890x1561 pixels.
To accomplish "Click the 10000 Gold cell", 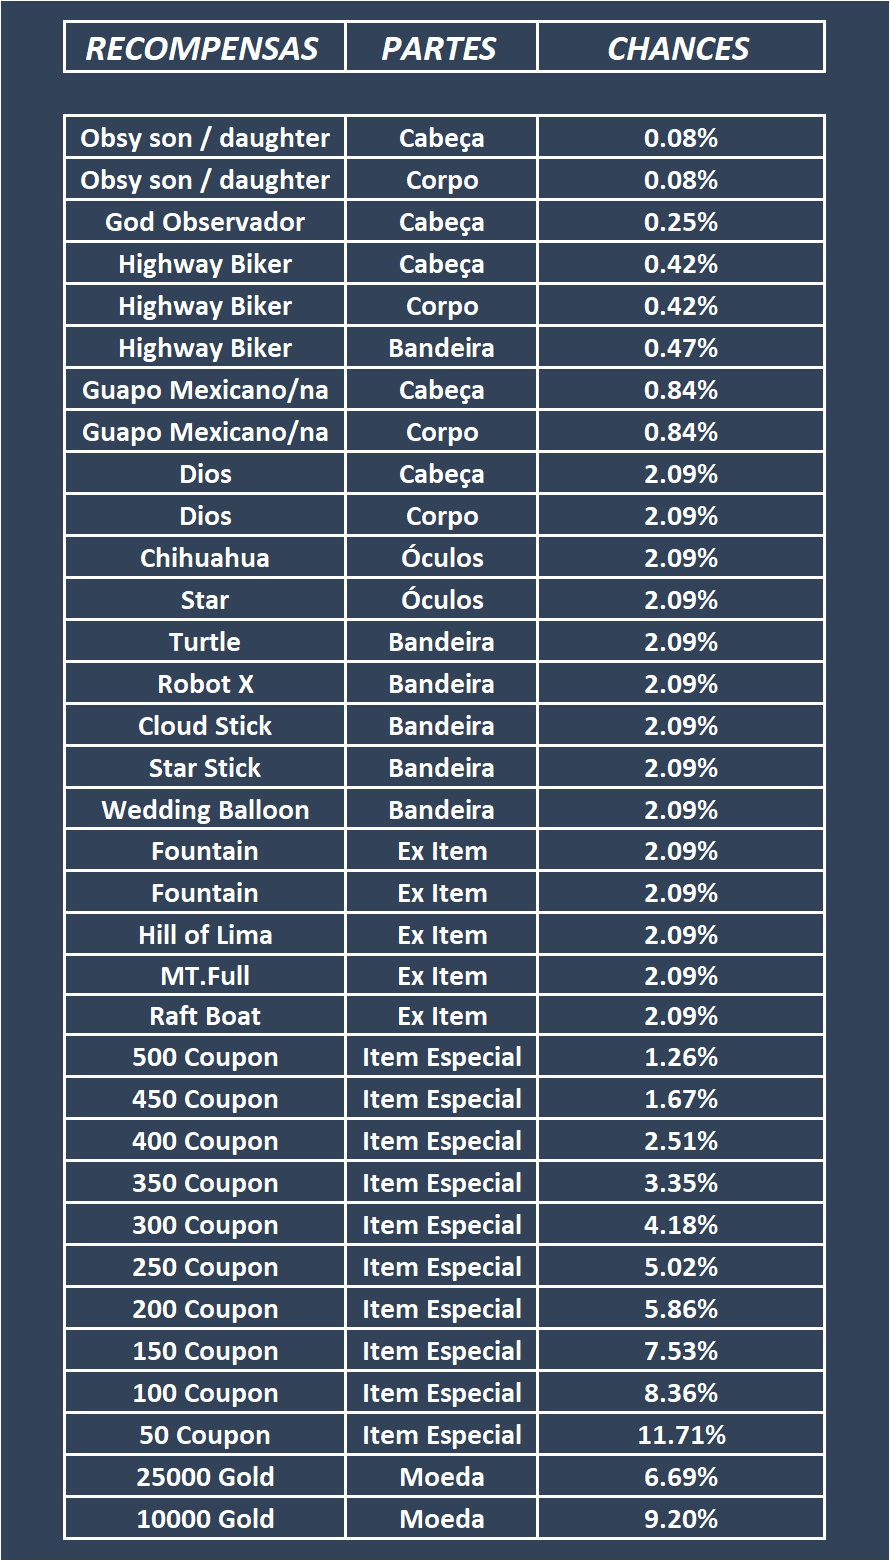I will click(x=205, y=1519).
